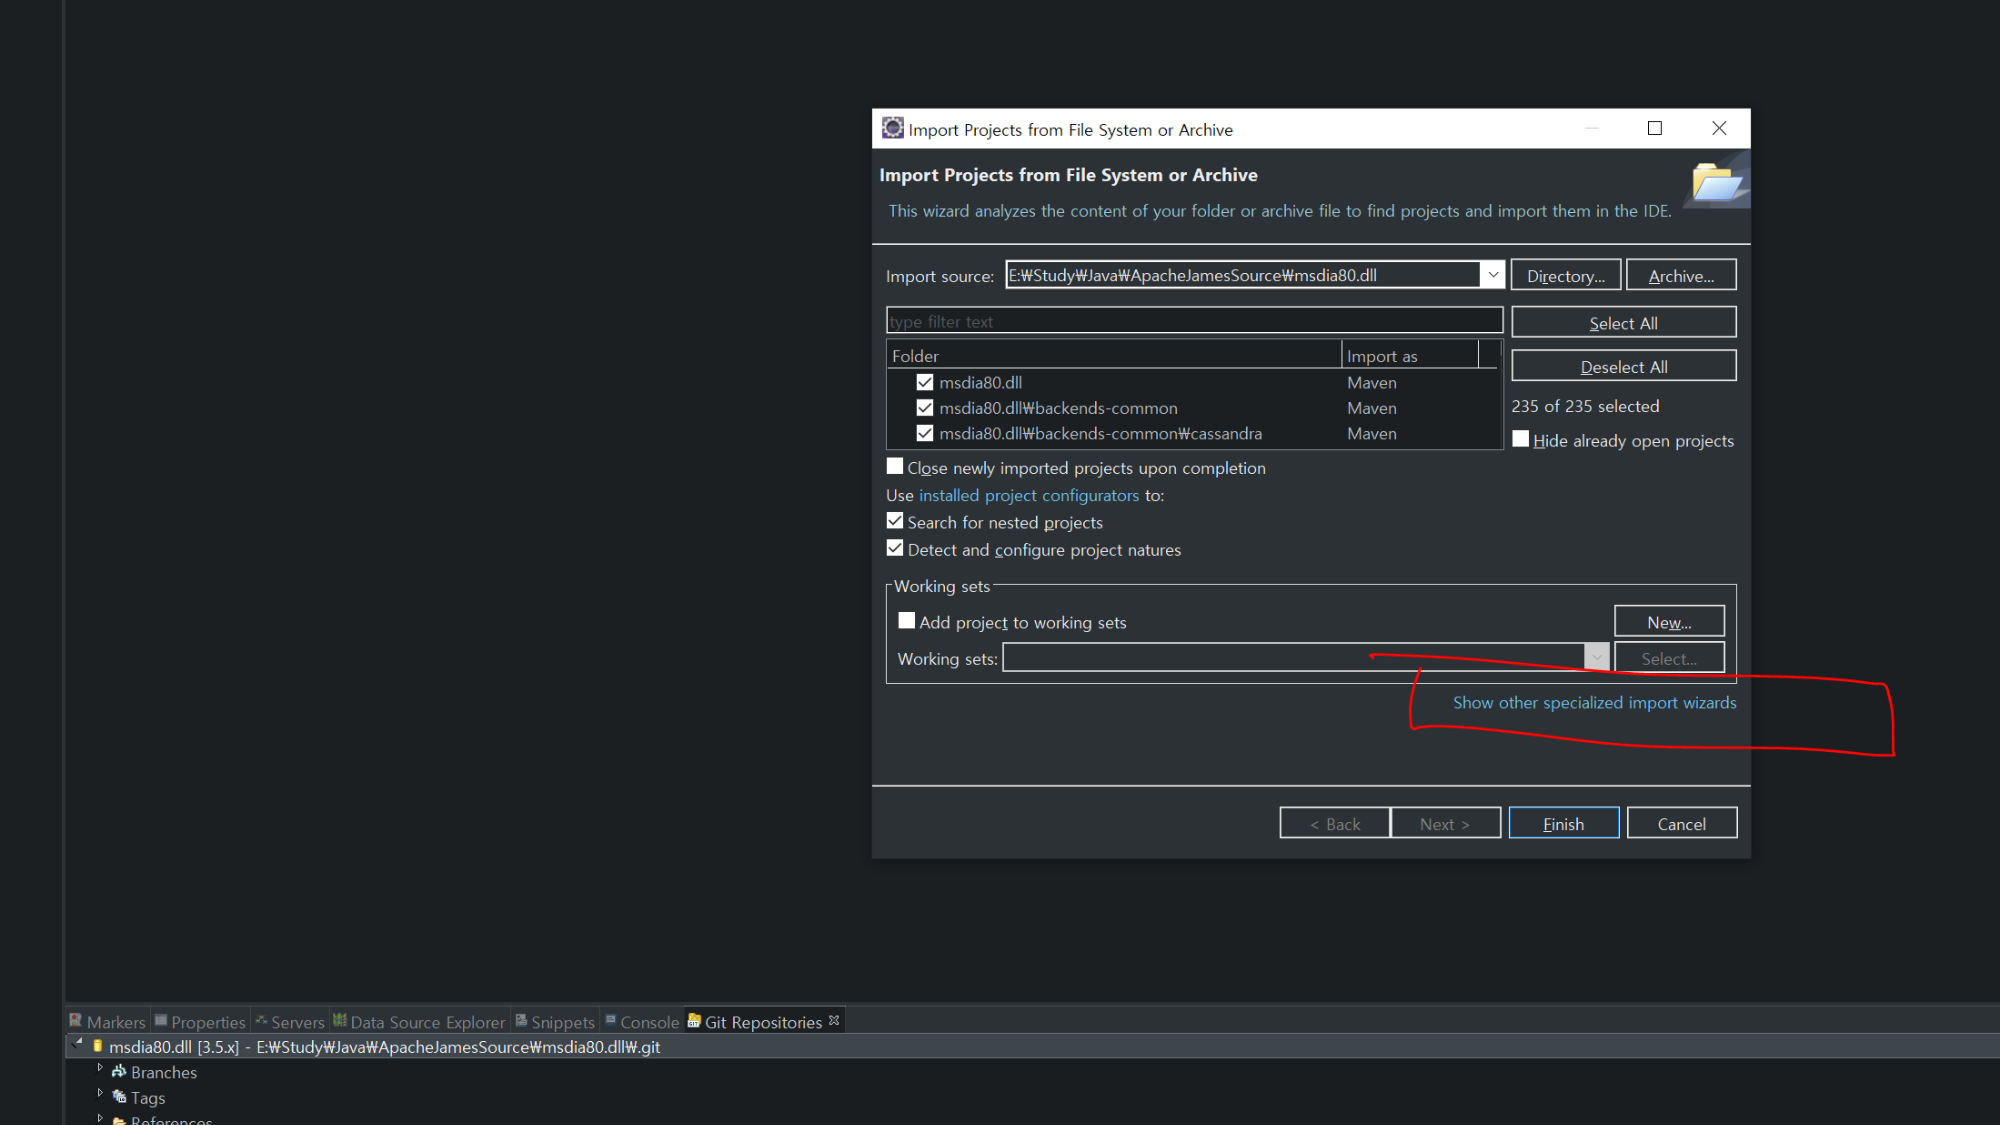2000x1125 pixels.
Task: Toggle Hide already open projects checkbox
Action: (x=1521, y=440)
